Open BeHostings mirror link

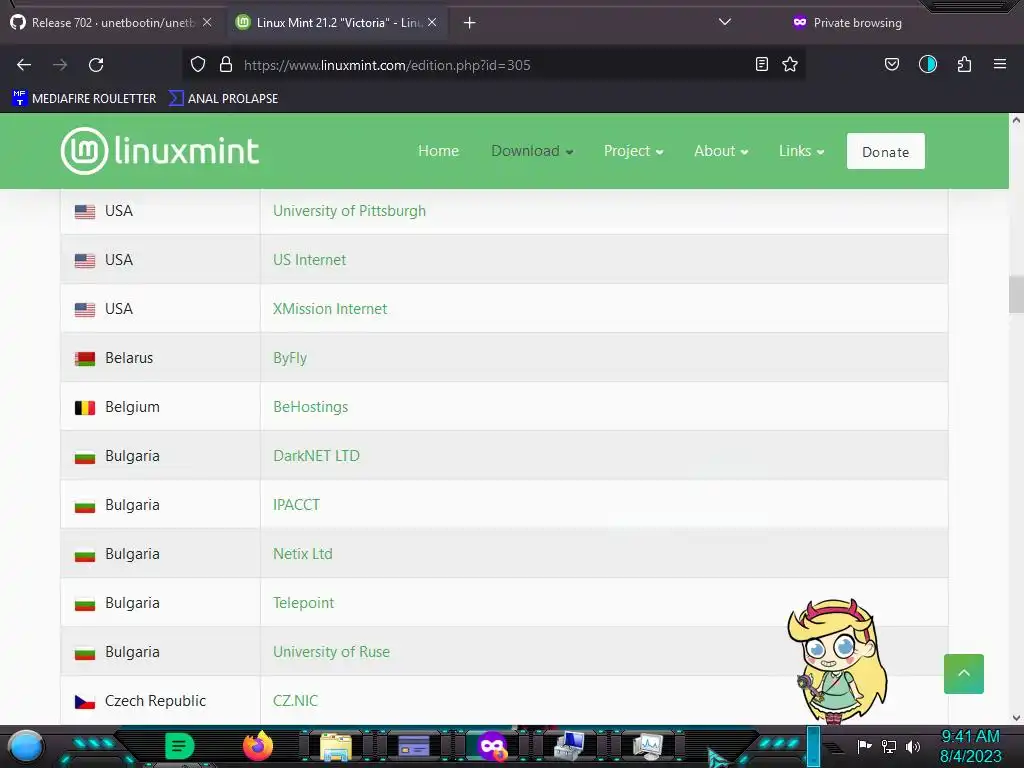tap(310, 407)
